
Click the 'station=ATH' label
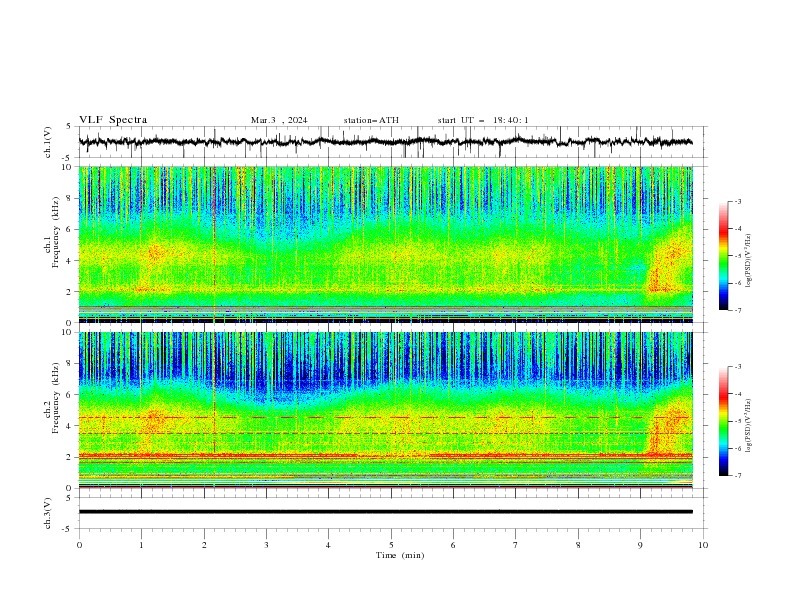click(x=371, y=120)
